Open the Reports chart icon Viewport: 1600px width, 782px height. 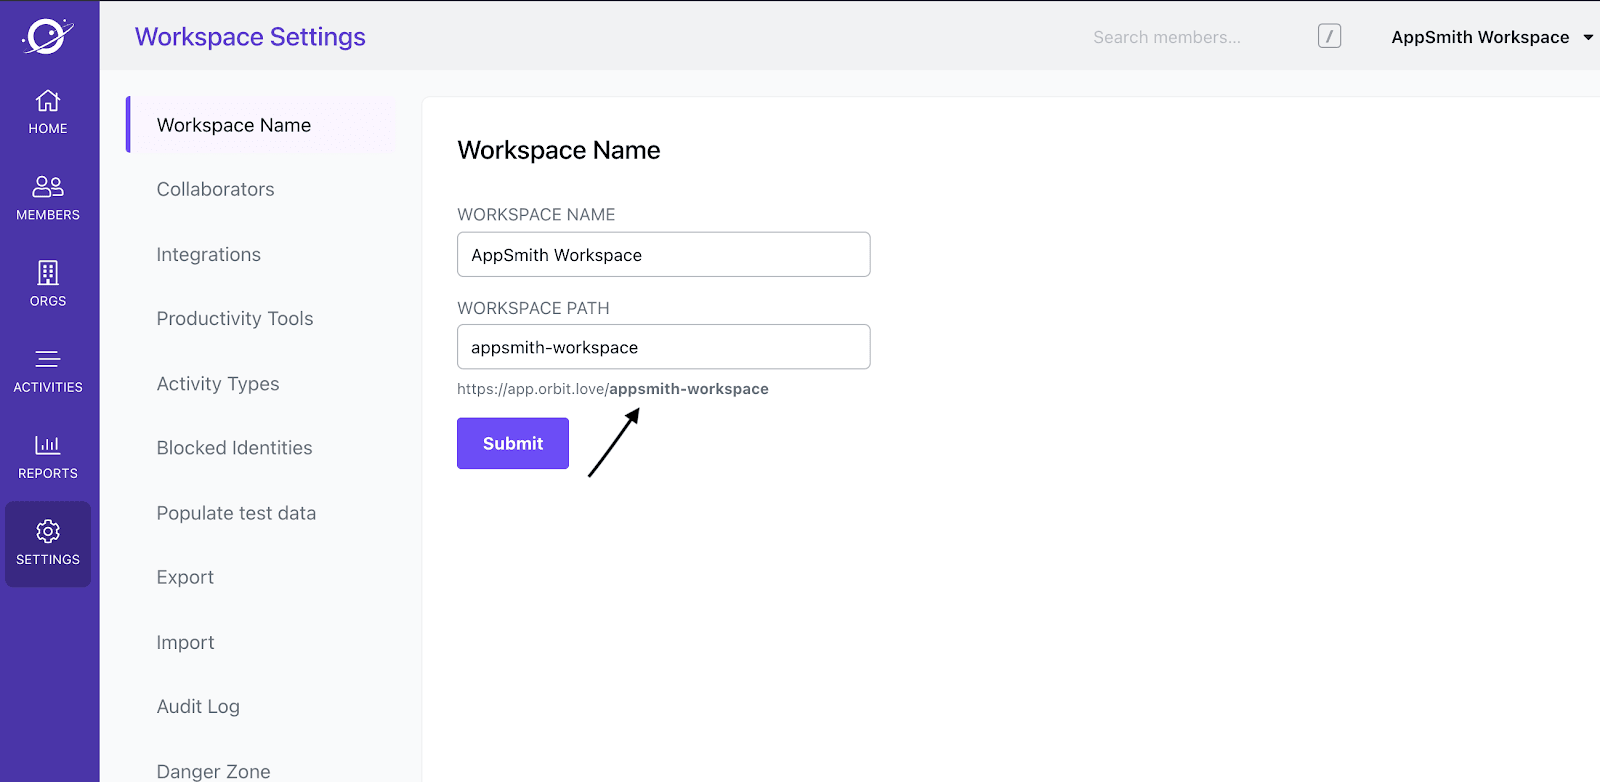click(x=48, y=445)
